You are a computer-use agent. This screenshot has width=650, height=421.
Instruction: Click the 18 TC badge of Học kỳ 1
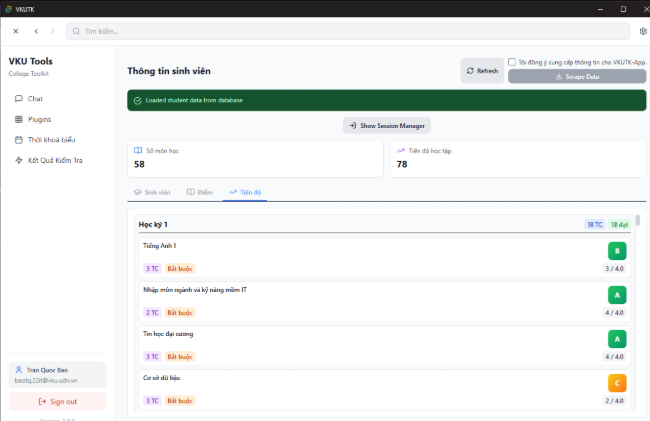point(594,224)
